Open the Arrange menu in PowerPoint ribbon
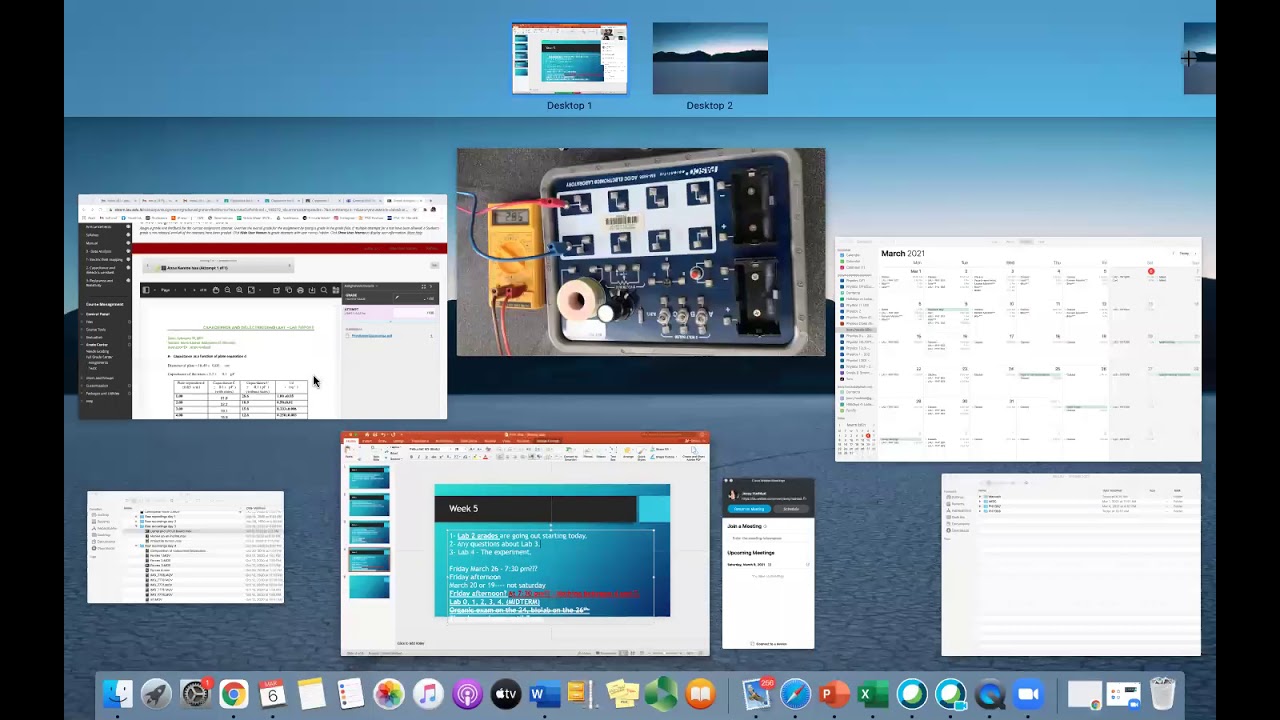Image resolution: width=1280 pixels, height=720 pixels. tap(628, 453)
